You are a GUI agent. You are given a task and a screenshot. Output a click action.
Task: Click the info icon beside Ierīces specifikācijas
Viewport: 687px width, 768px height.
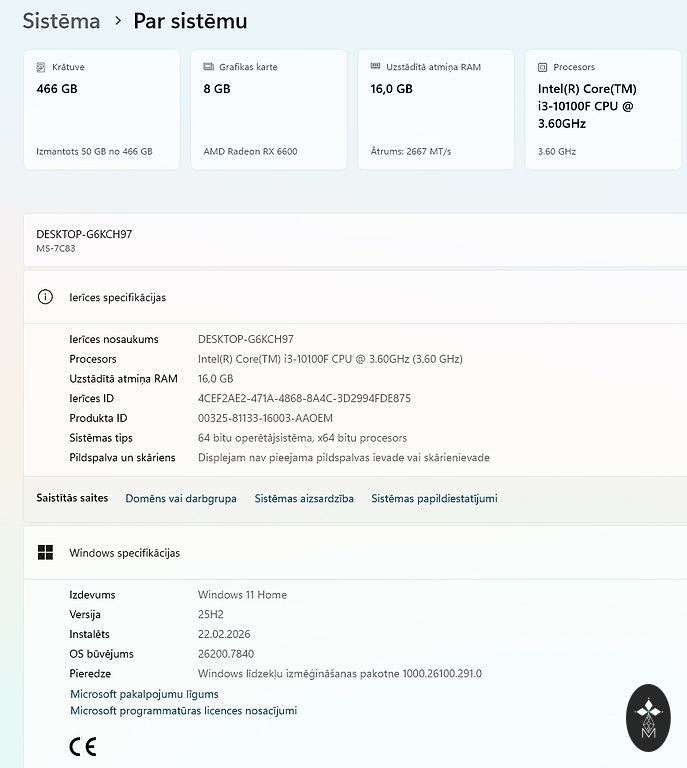click(45, 297)
